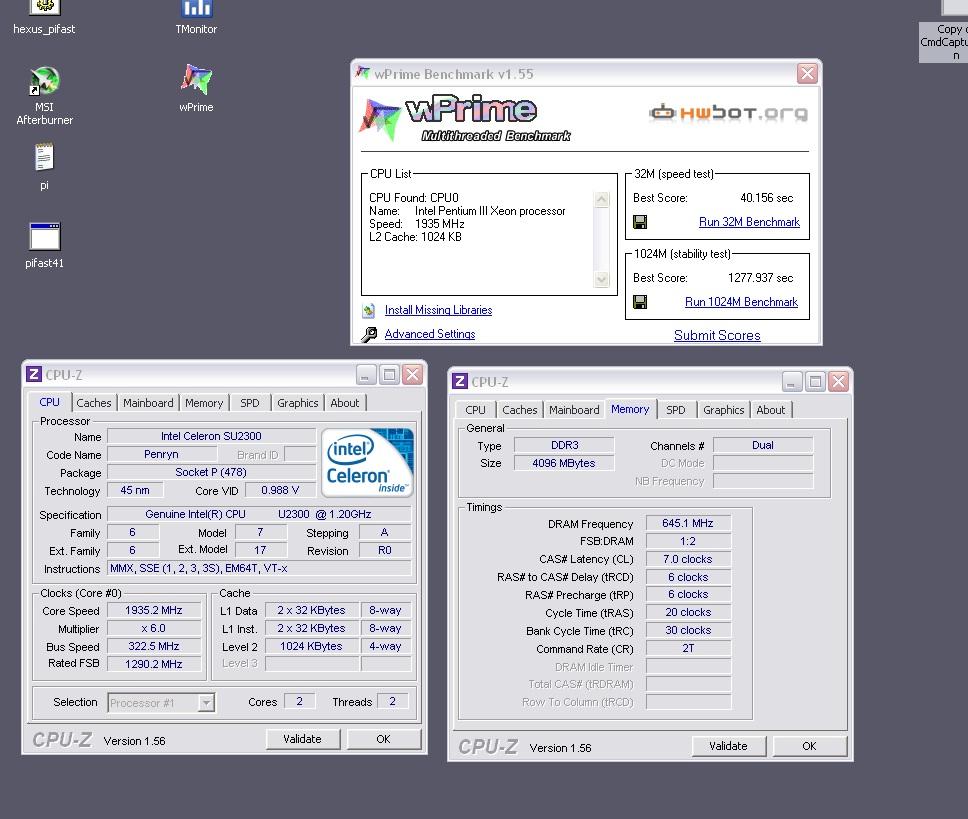This screenshot has height=819, width=968.
Task: Open Processor #1 selection dropdown
Action: [161, 702]
